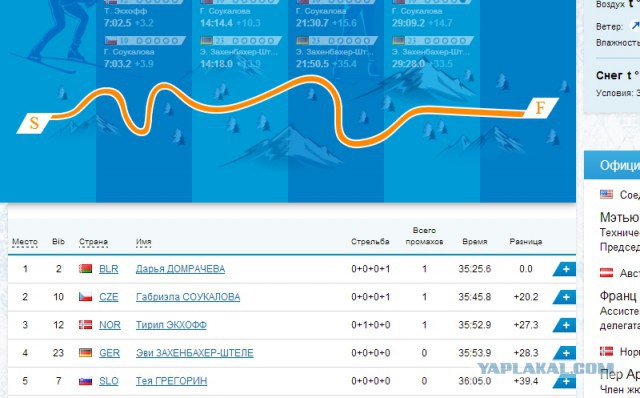Sort table by Место column
This screenshot has width=640, height=398.
coord(25,242)
